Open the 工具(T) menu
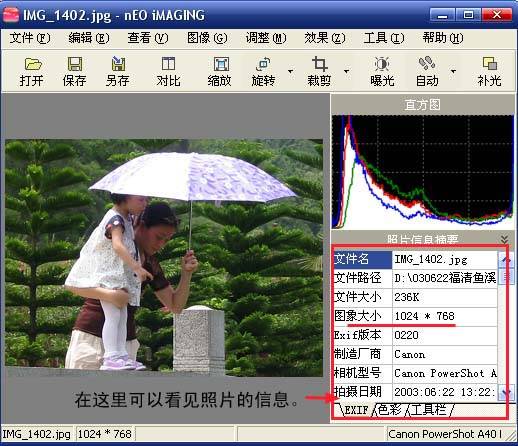Screen dimensions: 518x446 [384, 38]
